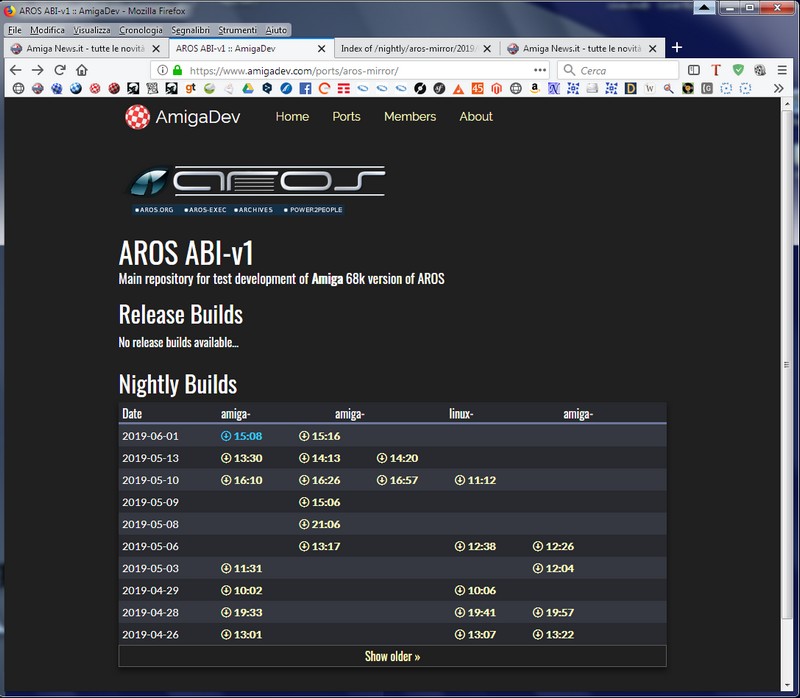Expand older builds with Show older

[392, 656]
